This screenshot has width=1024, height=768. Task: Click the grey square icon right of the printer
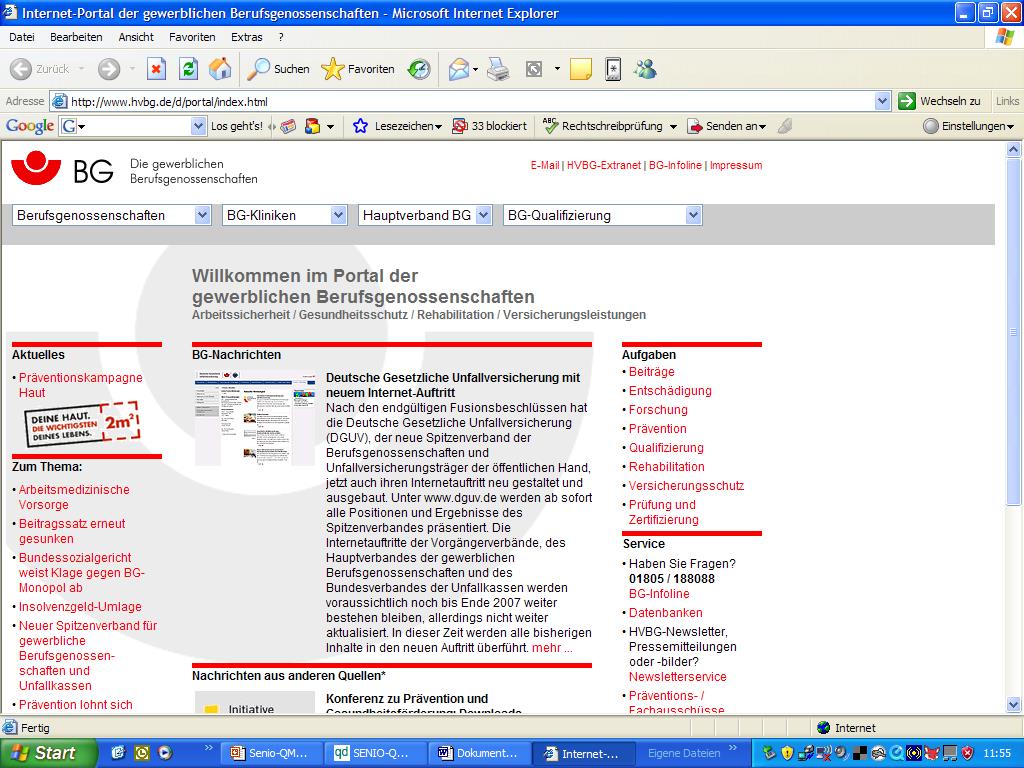[x=534, y=69]
